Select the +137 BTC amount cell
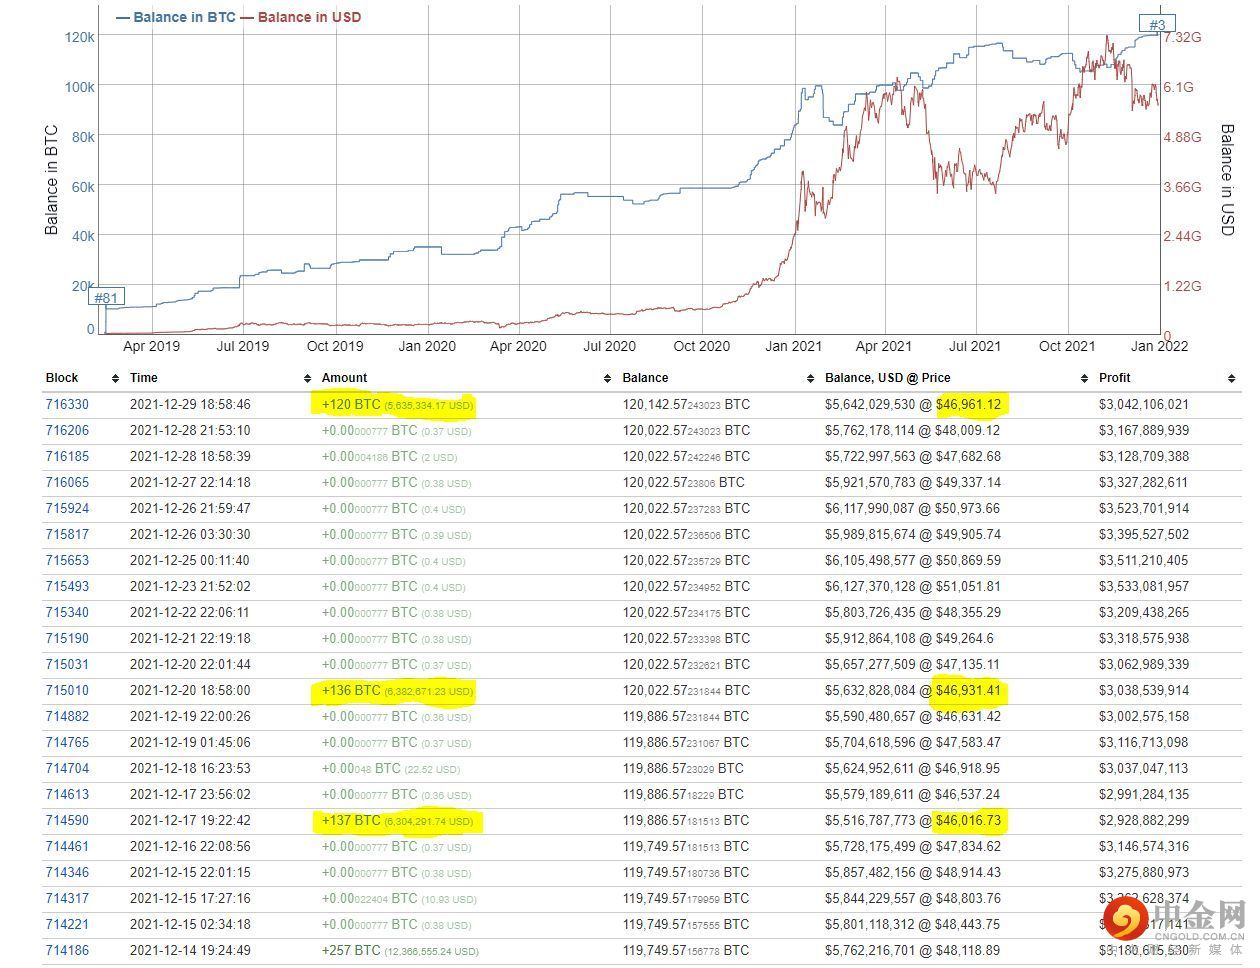The height and width of the screenshot is (968, 1260). (397, 821)
